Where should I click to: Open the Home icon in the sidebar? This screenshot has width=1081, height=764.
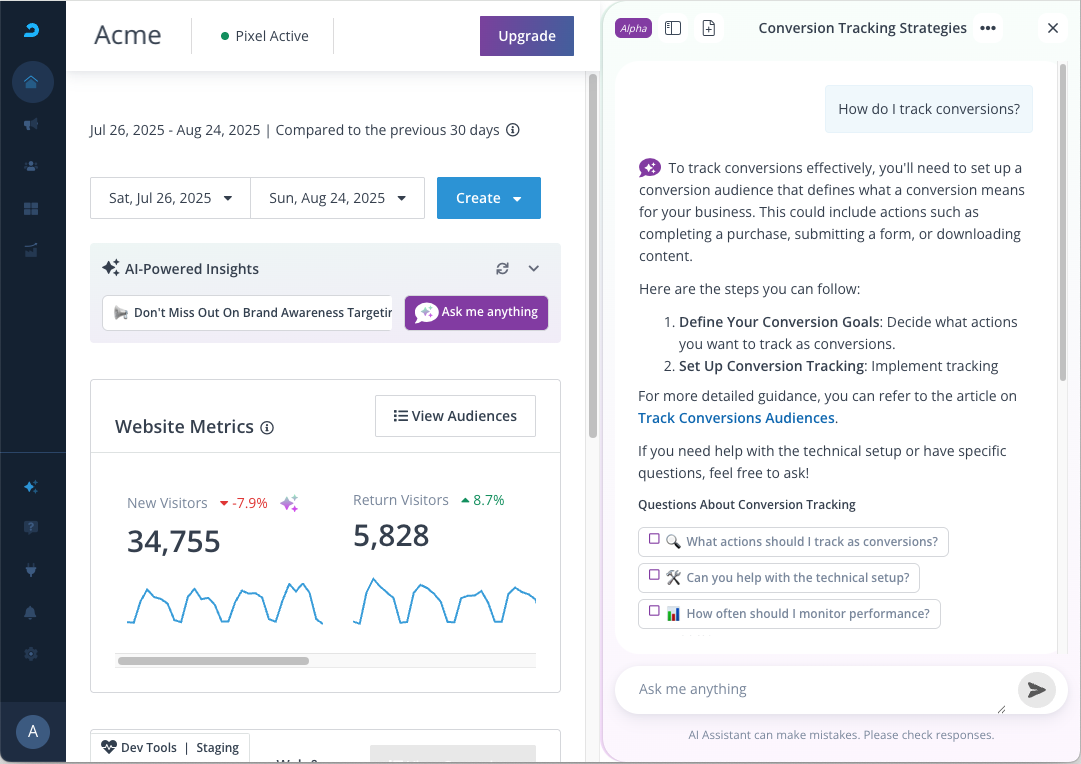click(x=32, y=81)
